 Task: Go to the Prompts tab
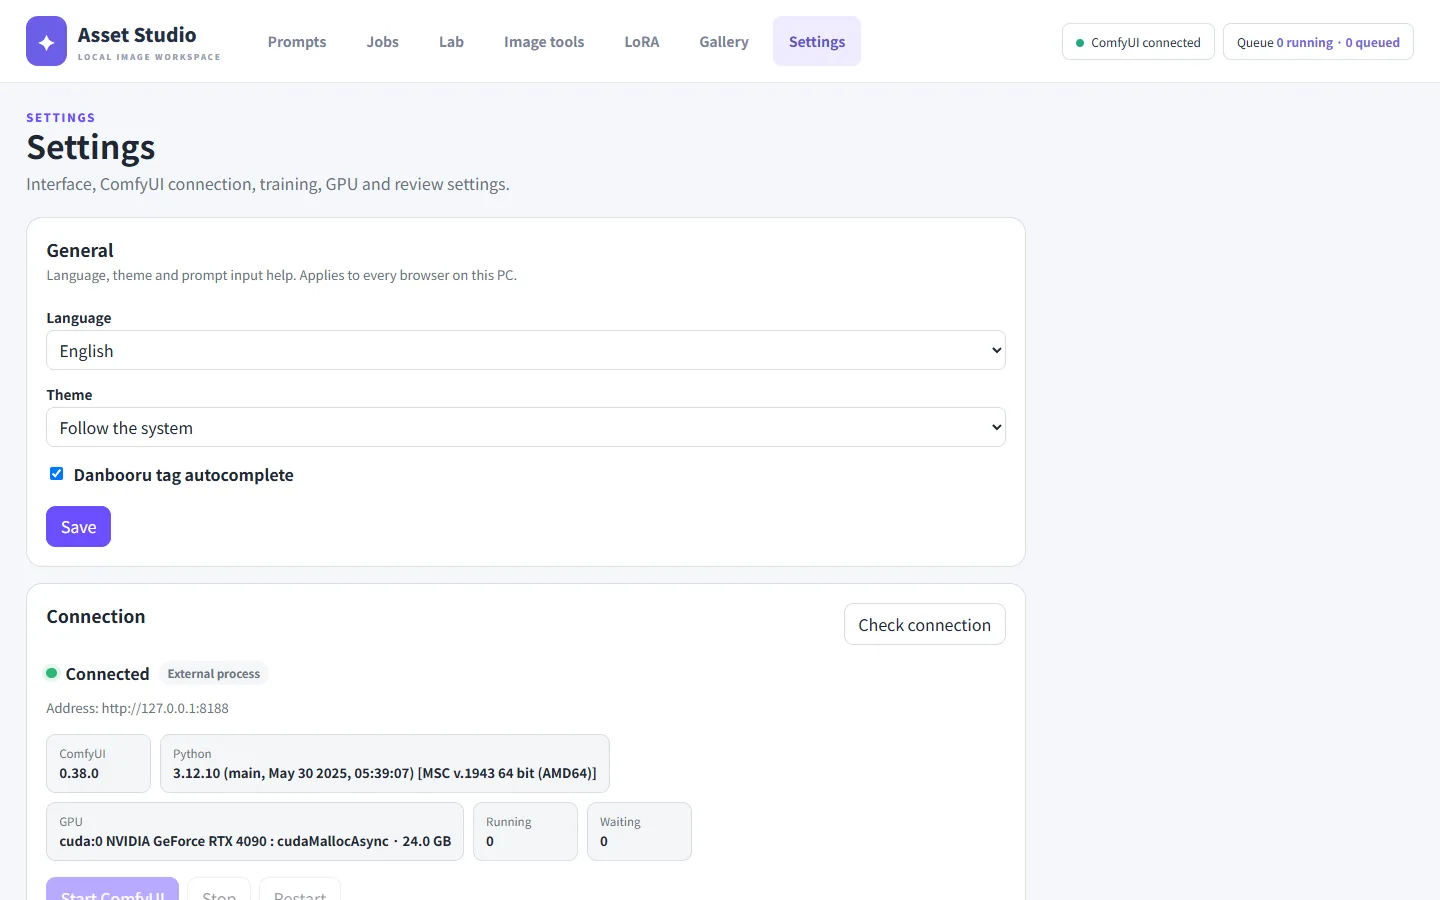(297, 41)
